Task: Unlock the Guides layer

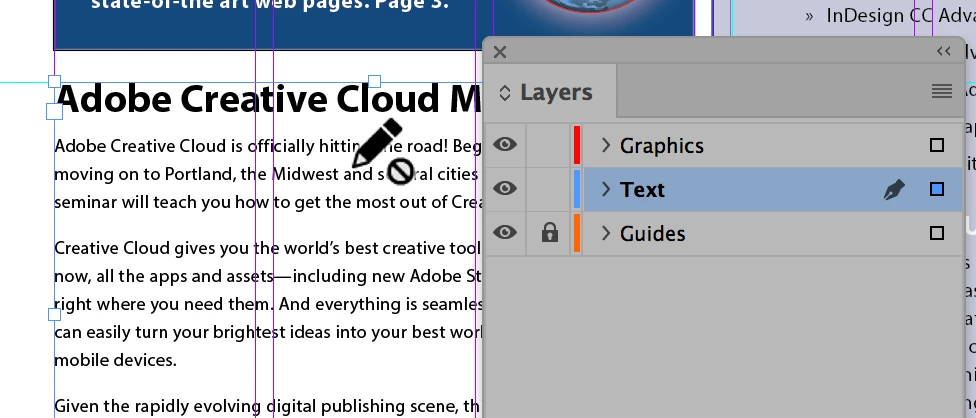Action: click(x=549, y=233)
